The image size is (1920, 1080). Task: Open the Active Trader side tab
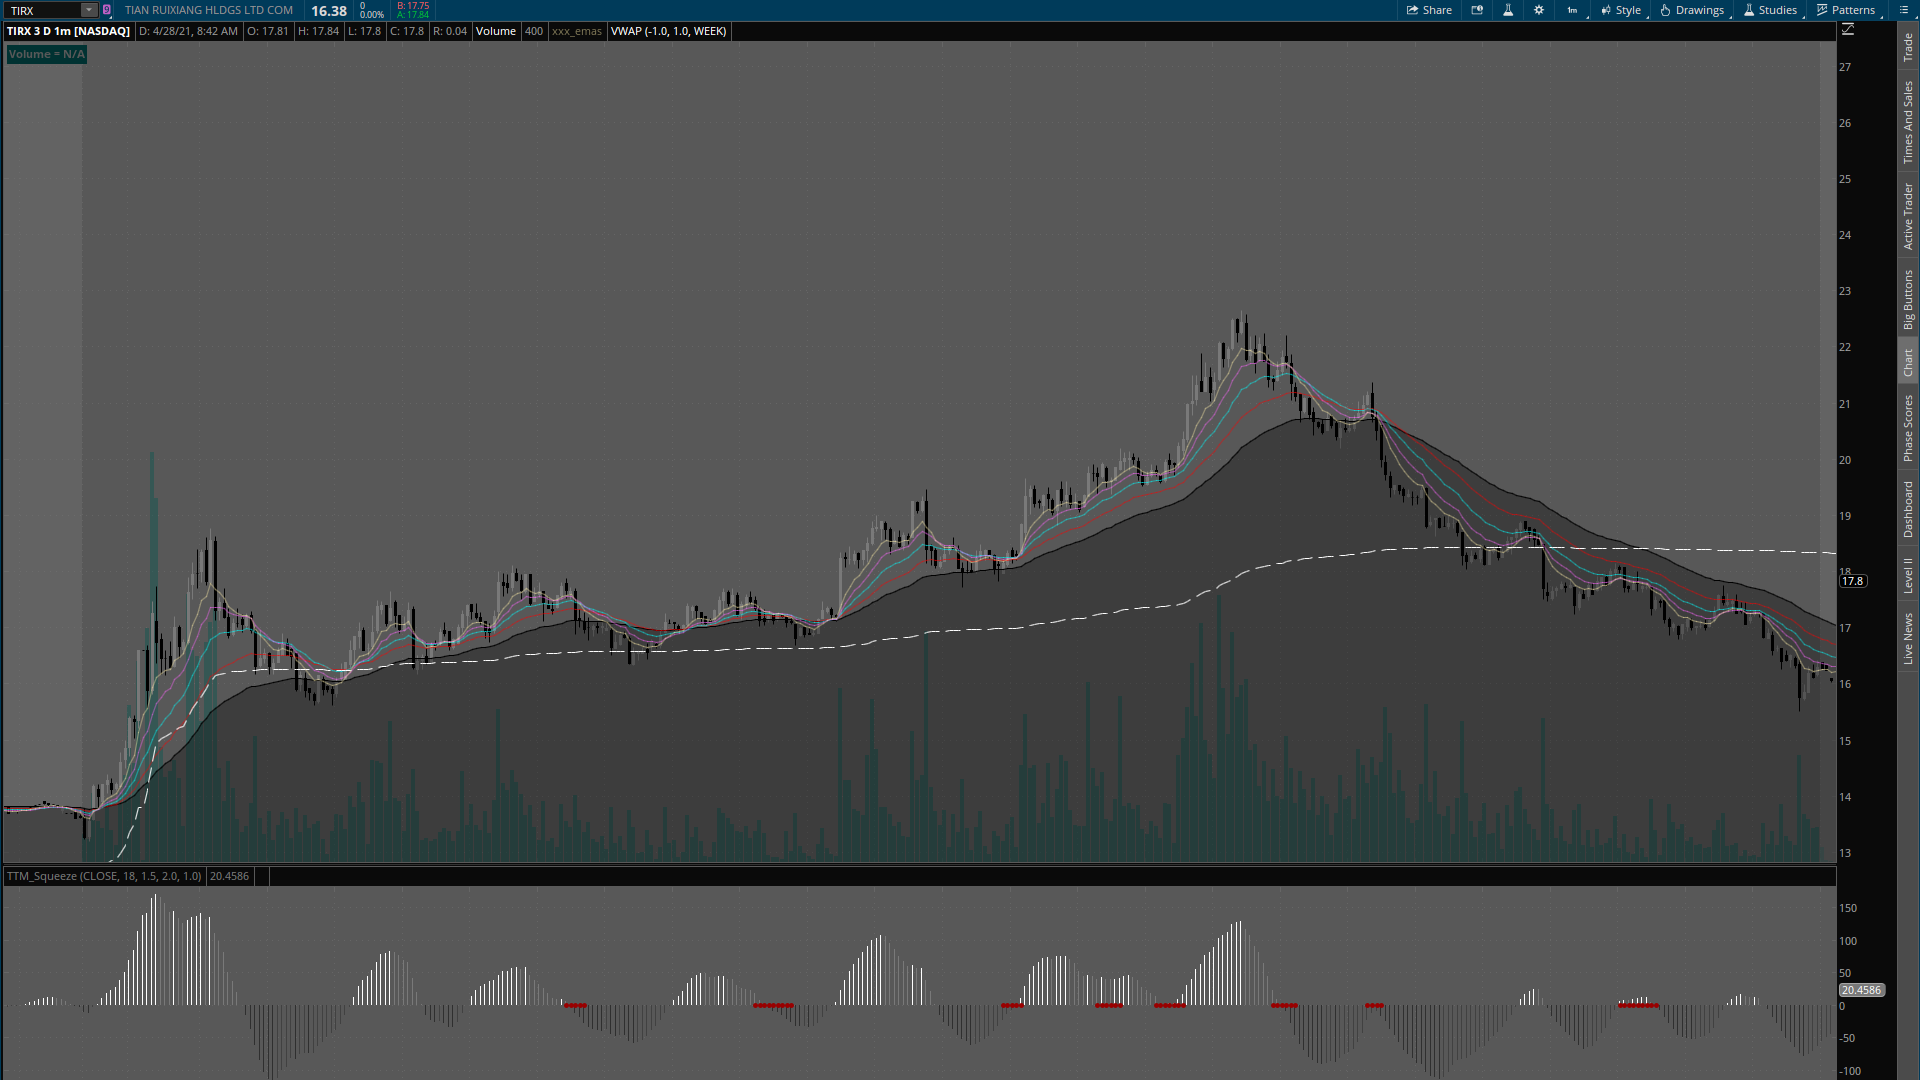[x=1908, y=216]
